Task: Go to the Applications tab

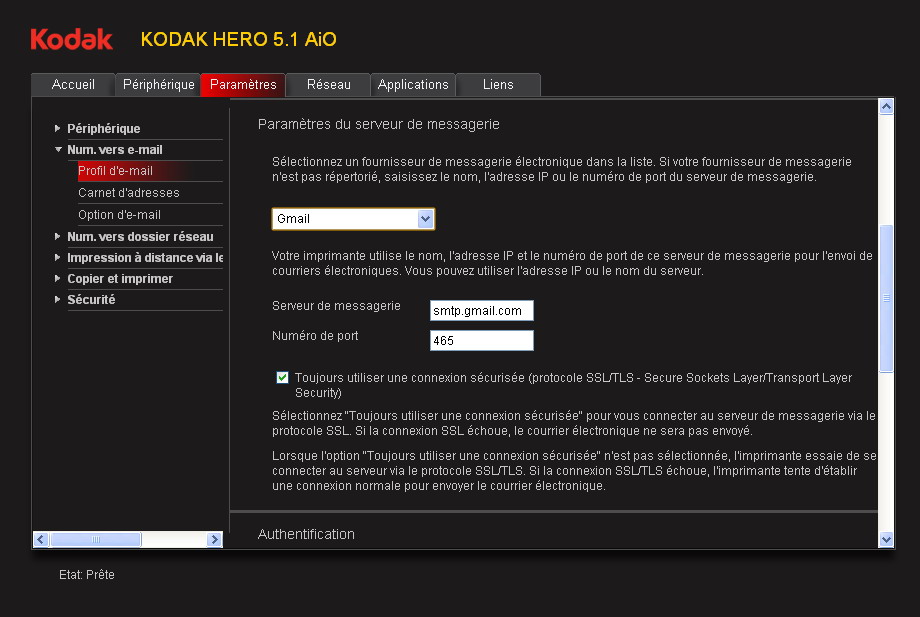Action: [x=413, y=85]
